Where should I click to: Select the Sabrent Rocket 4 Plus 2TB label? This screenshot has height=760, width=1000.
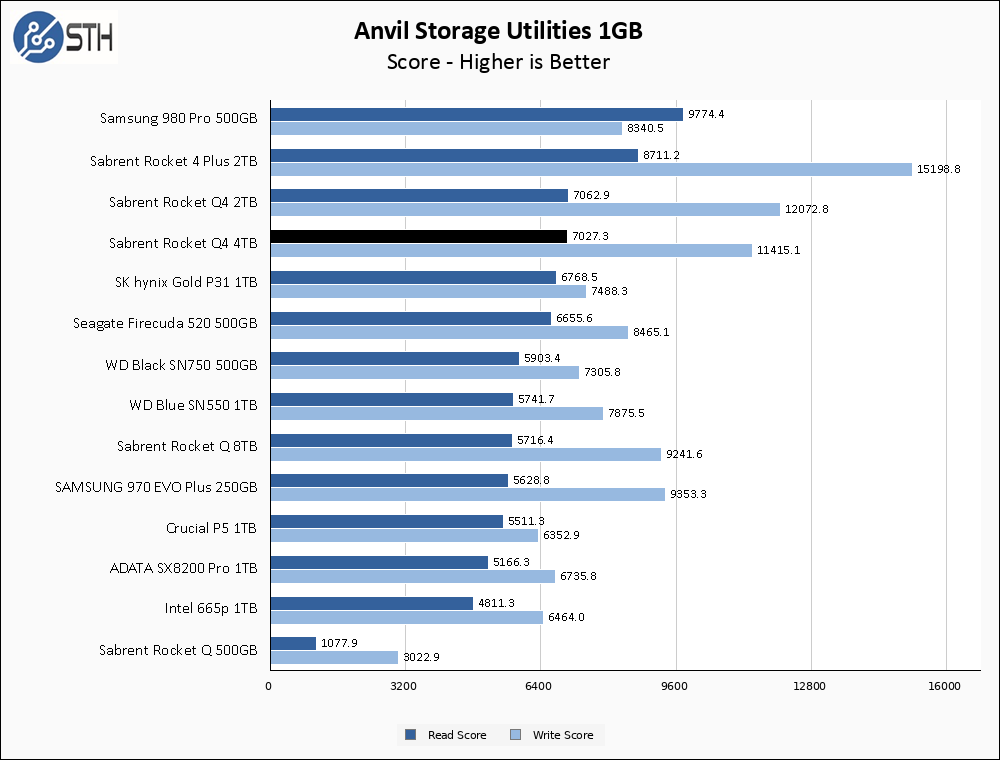[x=173, y=161]
